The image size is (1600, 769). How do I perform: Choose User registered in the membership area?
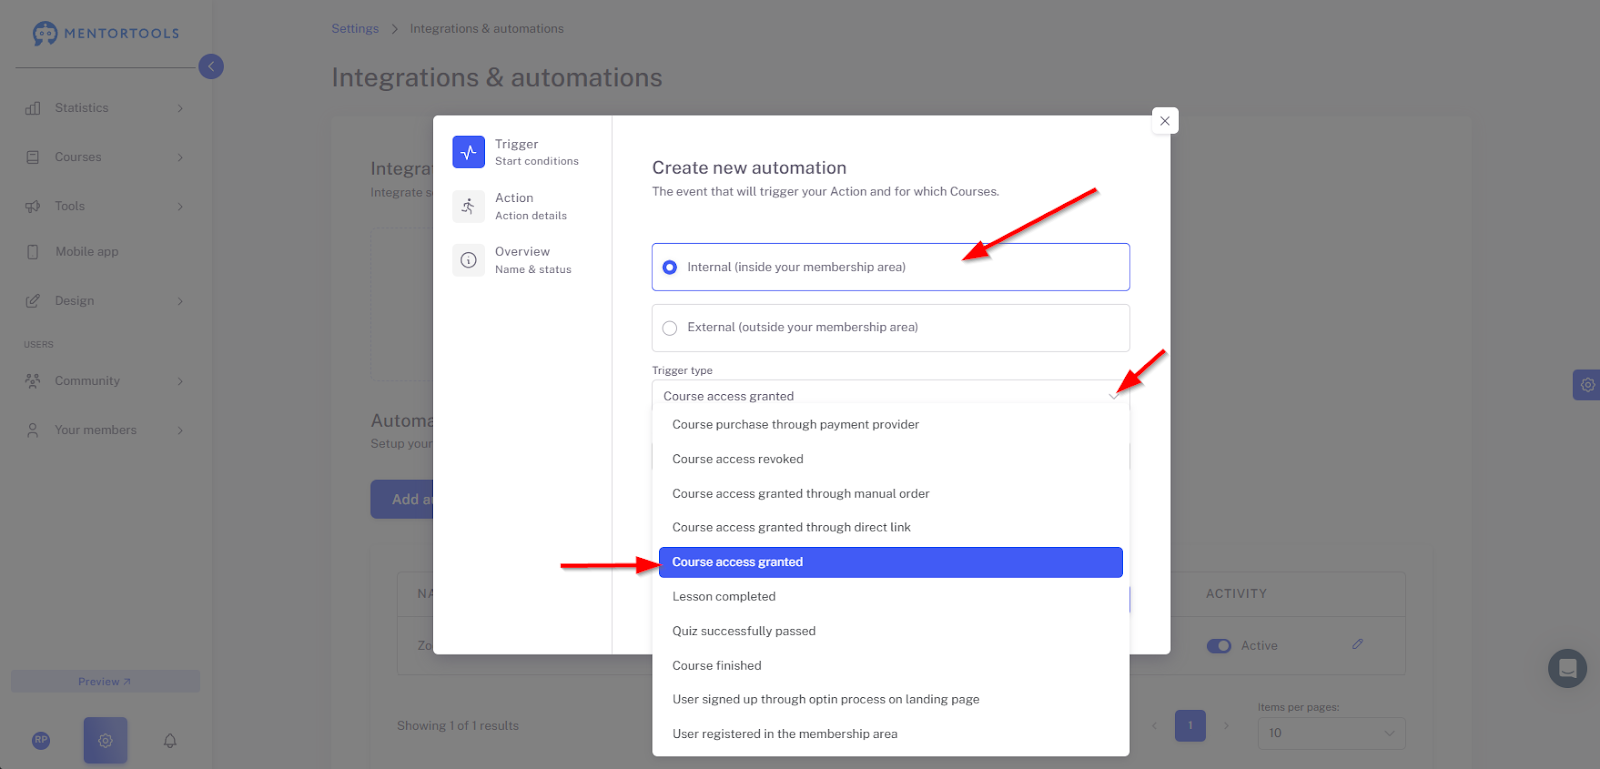[x=890, y=734]
